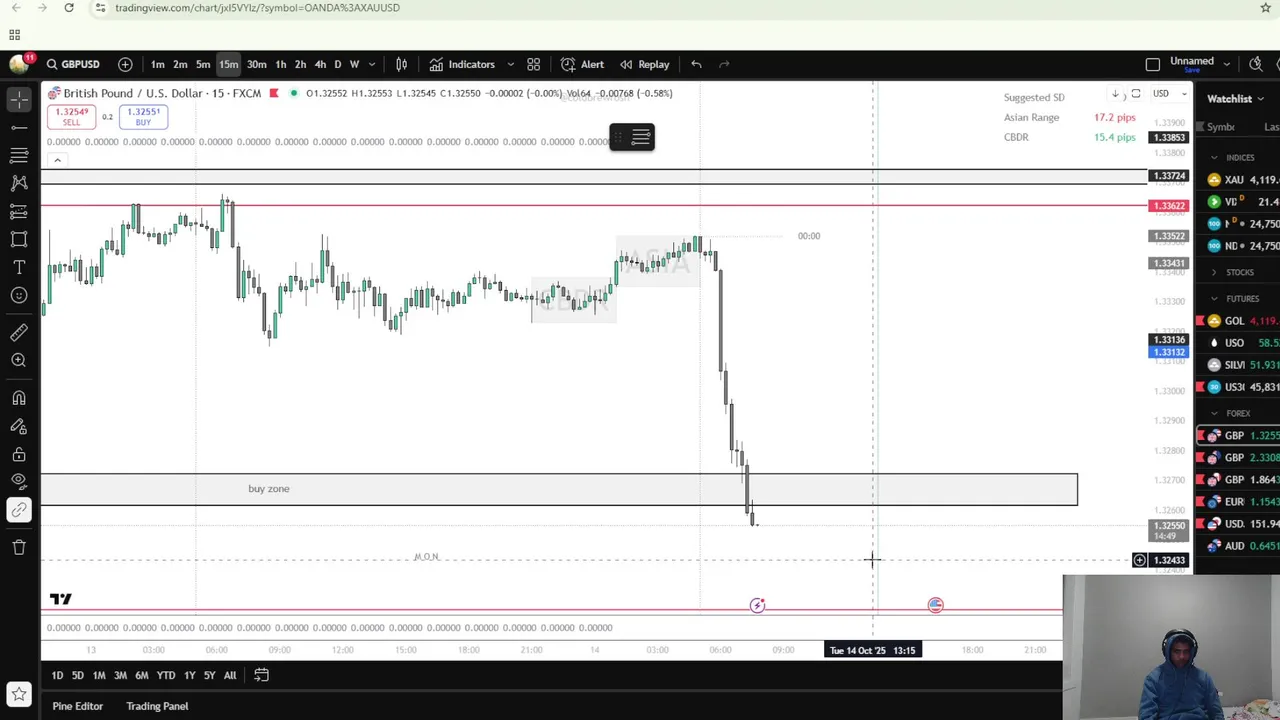Screen dimensions: 1280x720
Task: Click the trash remove objects icon
Action: 19,547
